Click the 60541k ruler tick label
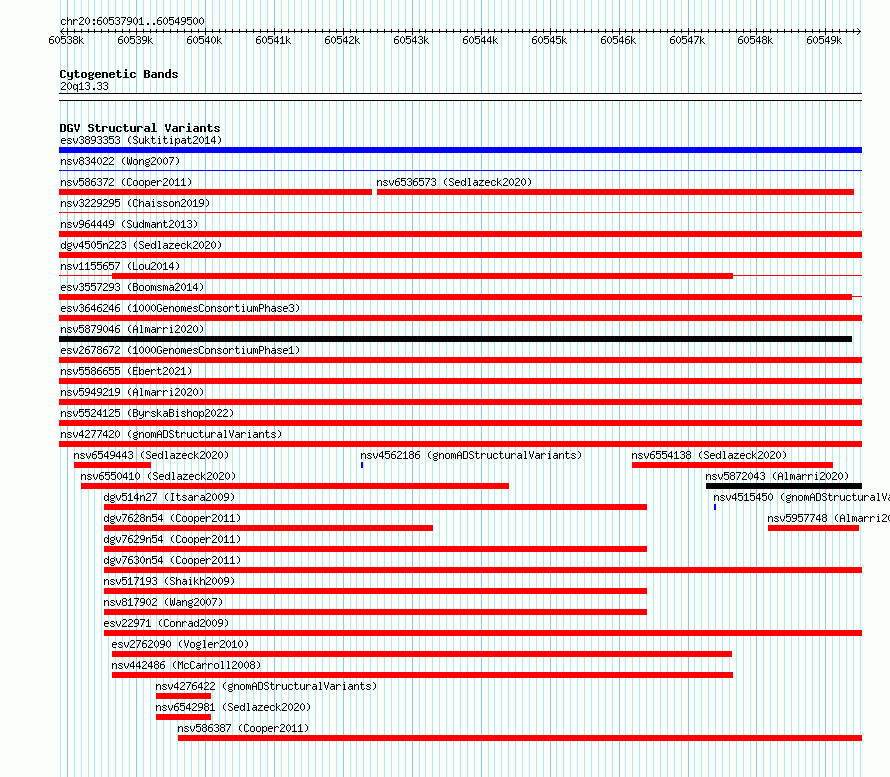 pos(273,40)
